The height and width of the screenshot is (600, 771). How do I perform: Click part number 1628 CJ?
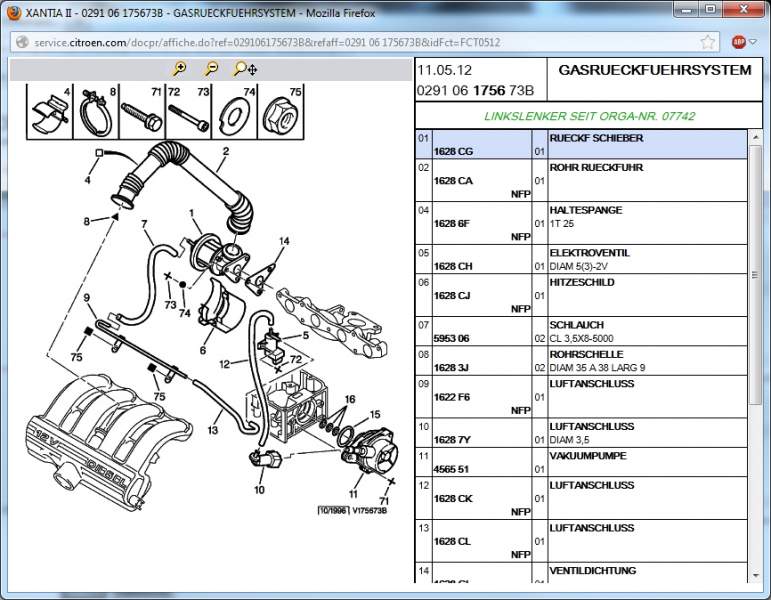(x=452, y=296)
